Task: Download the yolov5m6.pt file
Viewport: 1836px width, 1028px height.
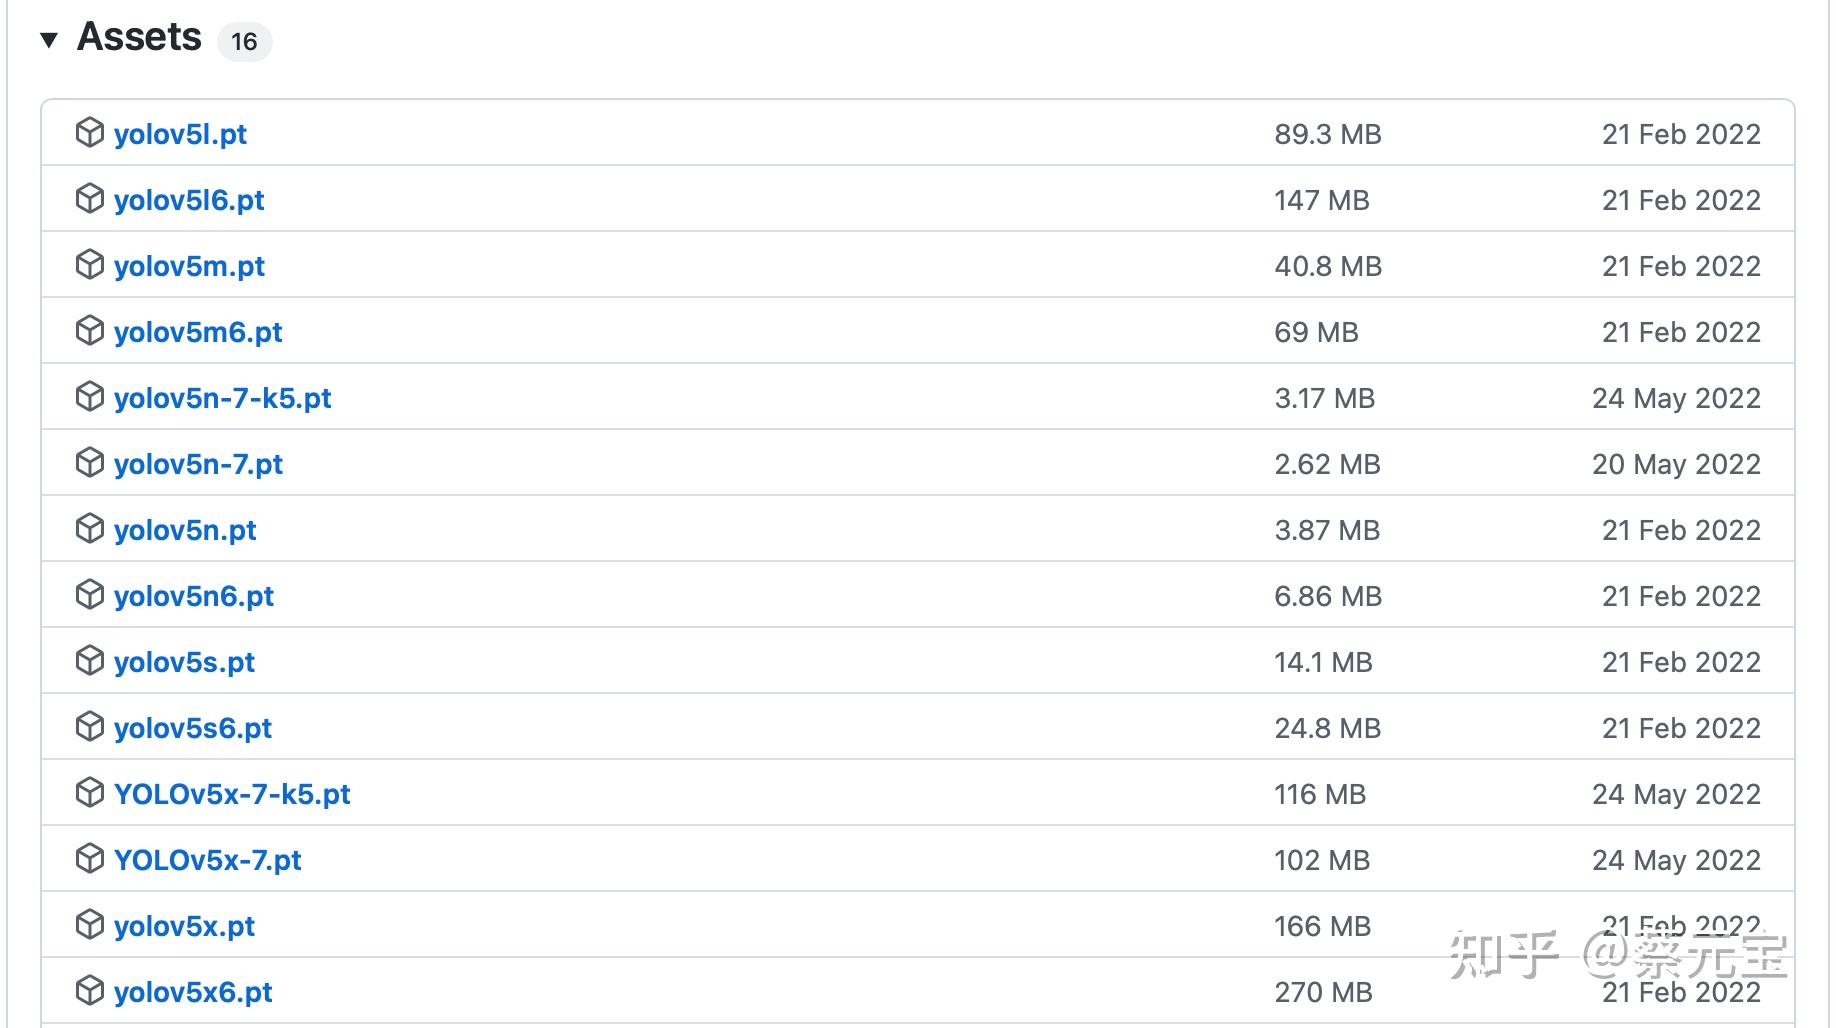Action: tap(198, 332)
